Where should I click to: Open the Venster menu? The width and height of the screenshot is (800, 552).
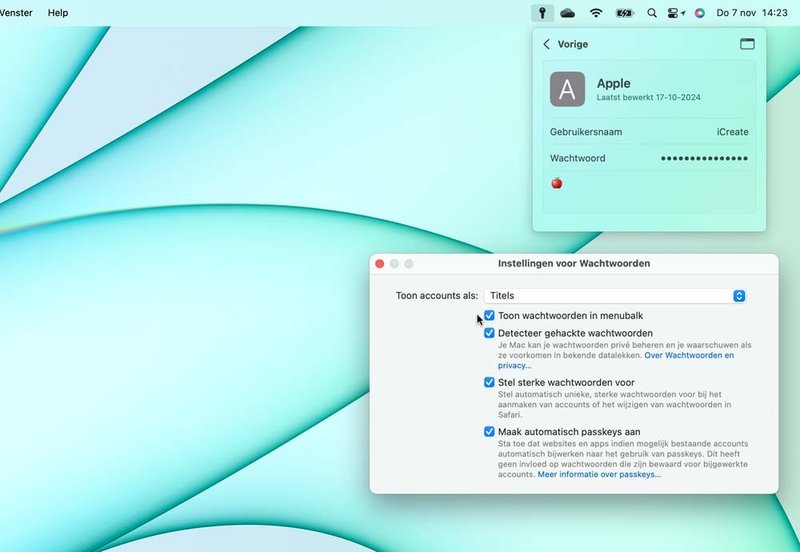point(16,13)
